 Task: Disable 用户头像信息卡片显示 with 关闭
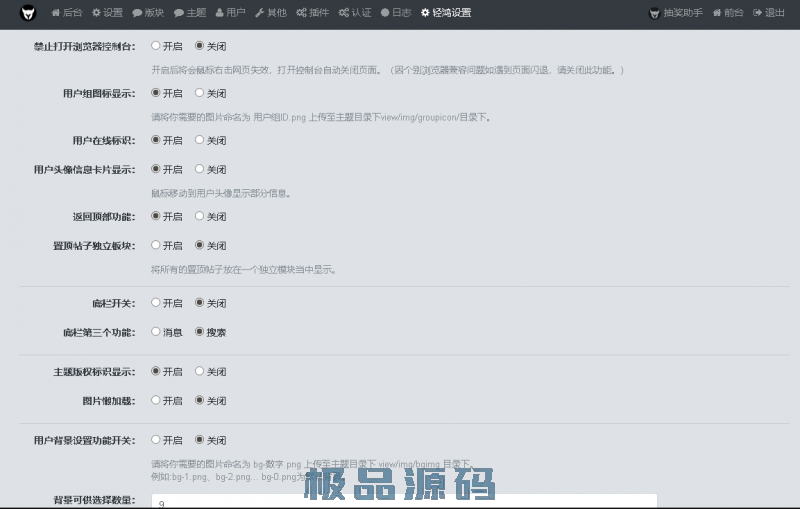point(199,169)
